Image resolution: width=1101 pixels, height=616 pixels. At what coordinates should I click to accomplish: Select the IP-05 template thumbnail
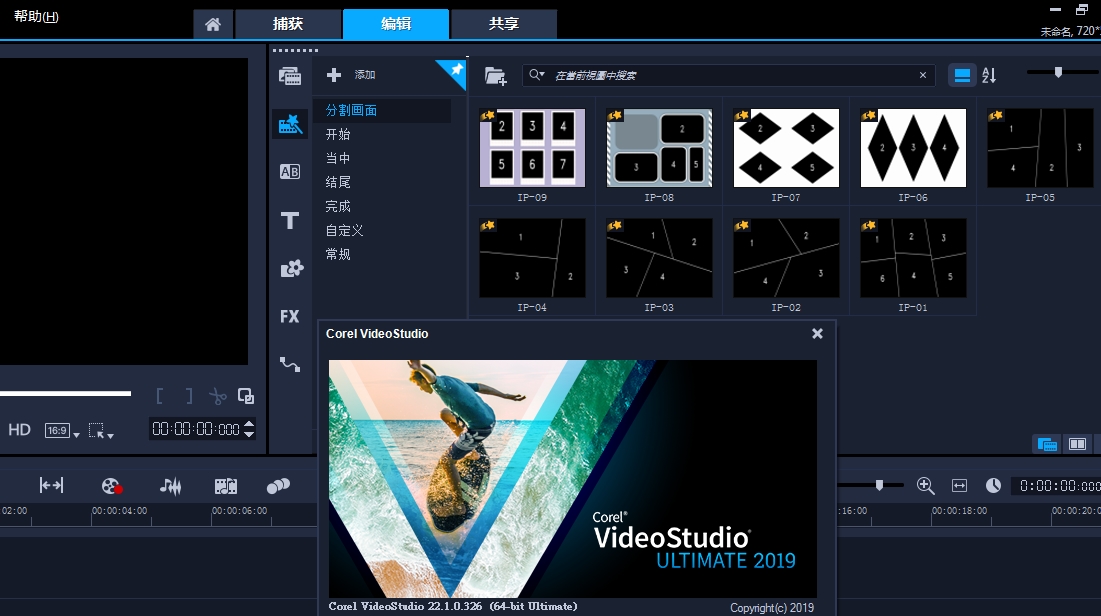coord(1040,148)
